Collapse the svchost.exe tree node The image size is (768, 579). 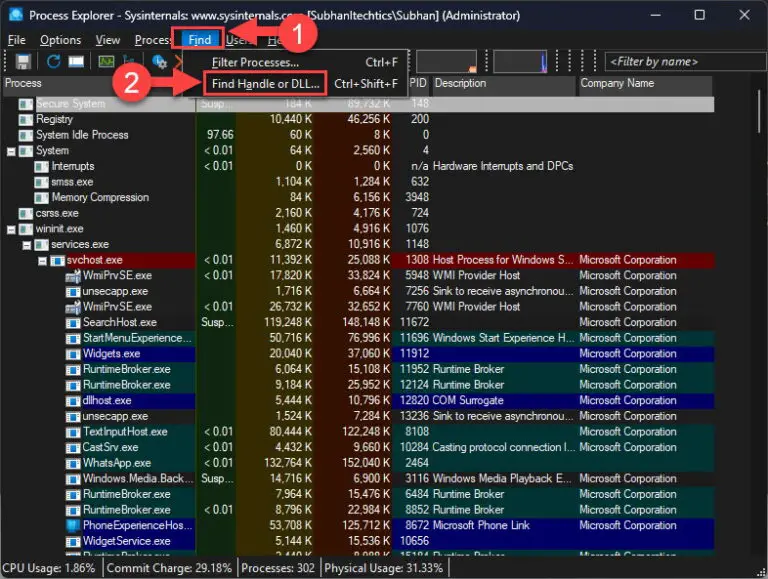pyautogui.click(x=42, y=261)
